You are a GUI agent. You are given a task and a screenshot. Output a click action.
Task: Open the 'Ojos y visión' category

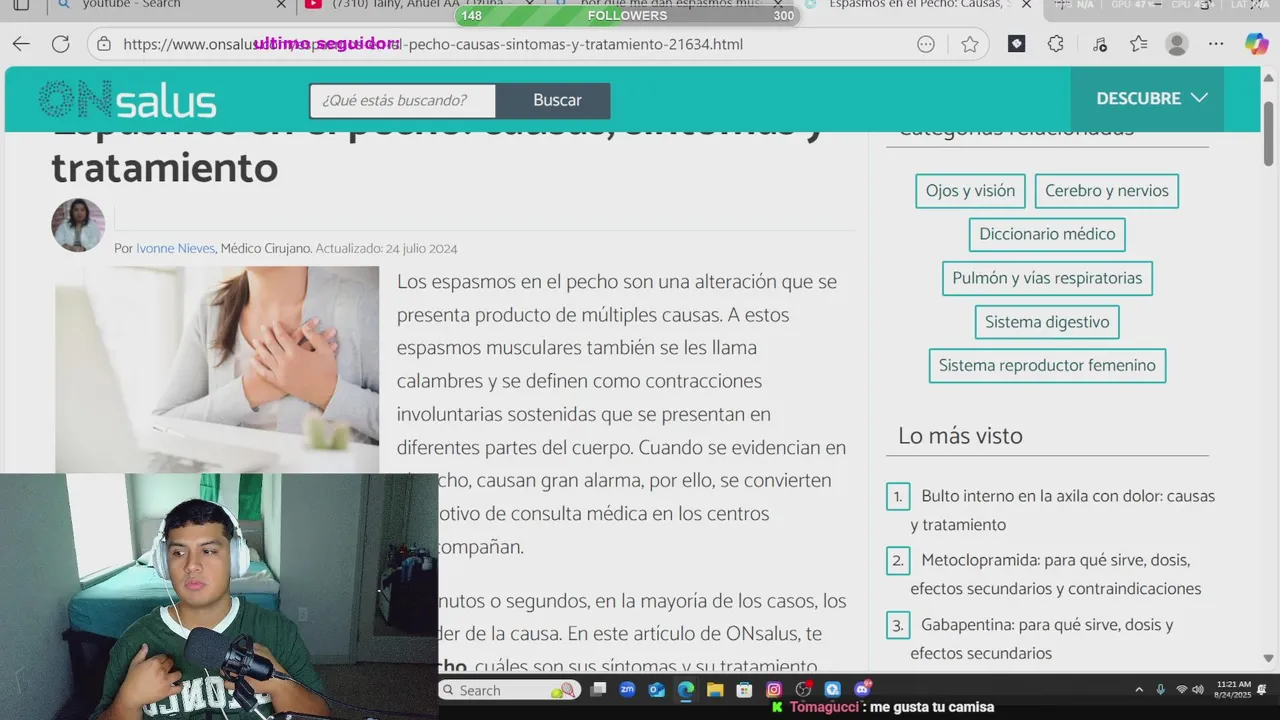point(970,191)
